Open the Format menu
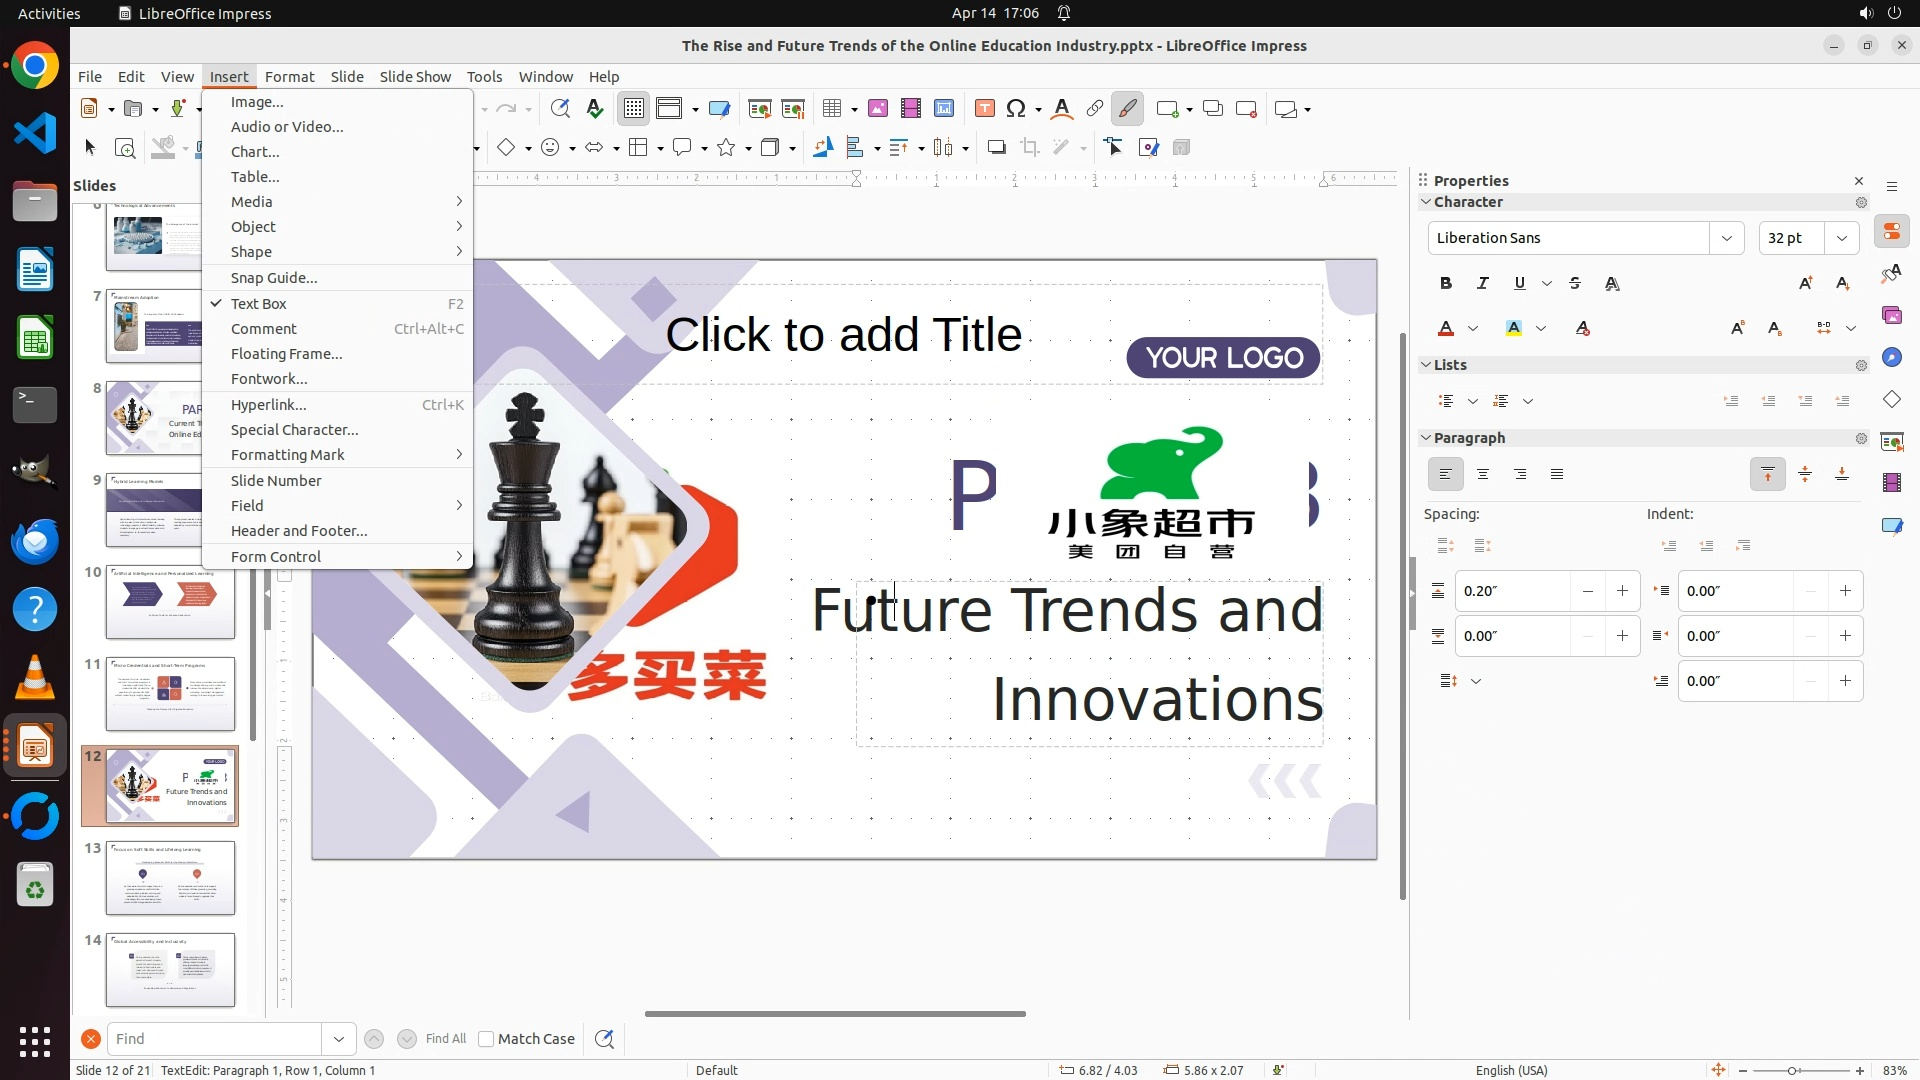The height and width of the screenshot is (1080, 1920). point(289,77)
